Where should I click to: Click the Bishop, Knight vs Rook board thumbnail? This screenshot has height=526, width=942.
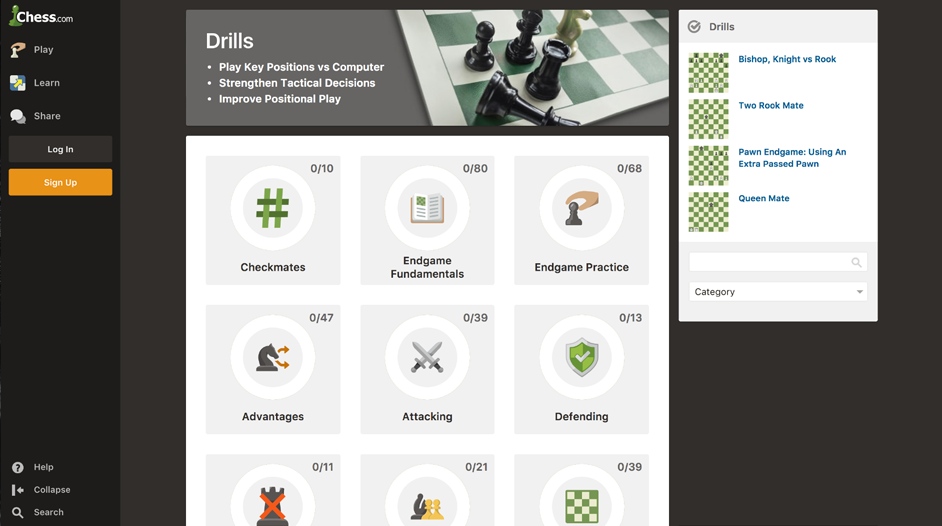tap(708, 73)
